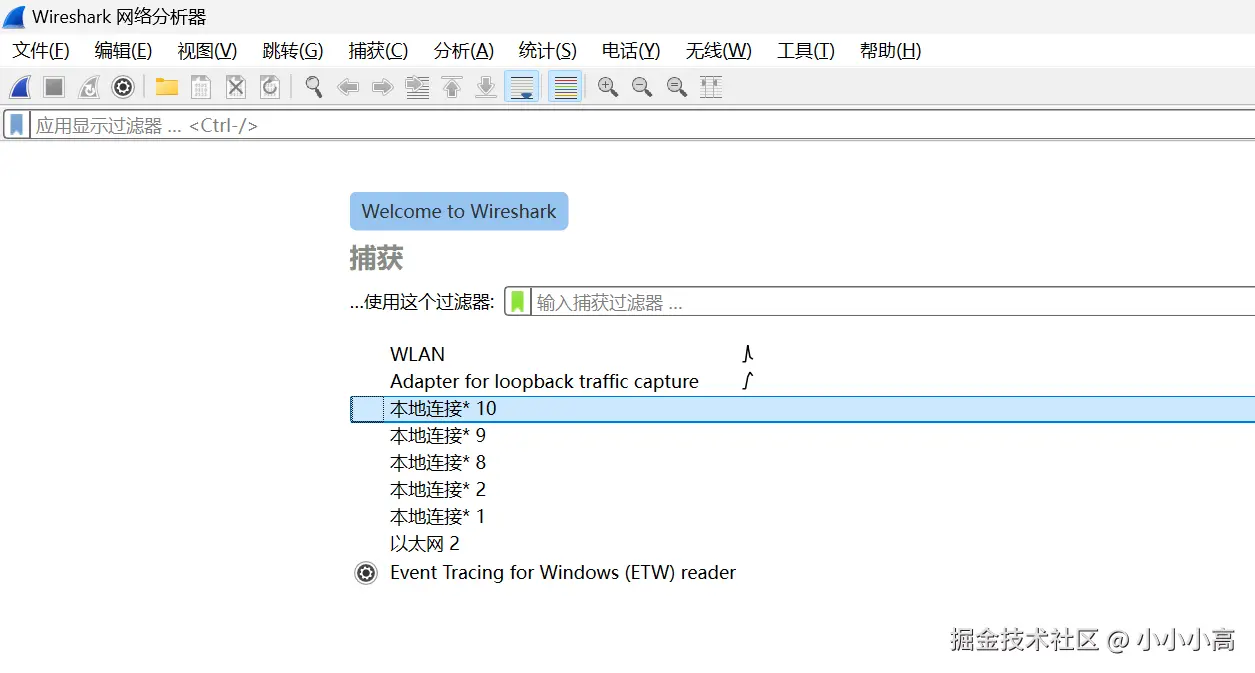
Task: Restart the current capture icon
Action: pos(89,88)
